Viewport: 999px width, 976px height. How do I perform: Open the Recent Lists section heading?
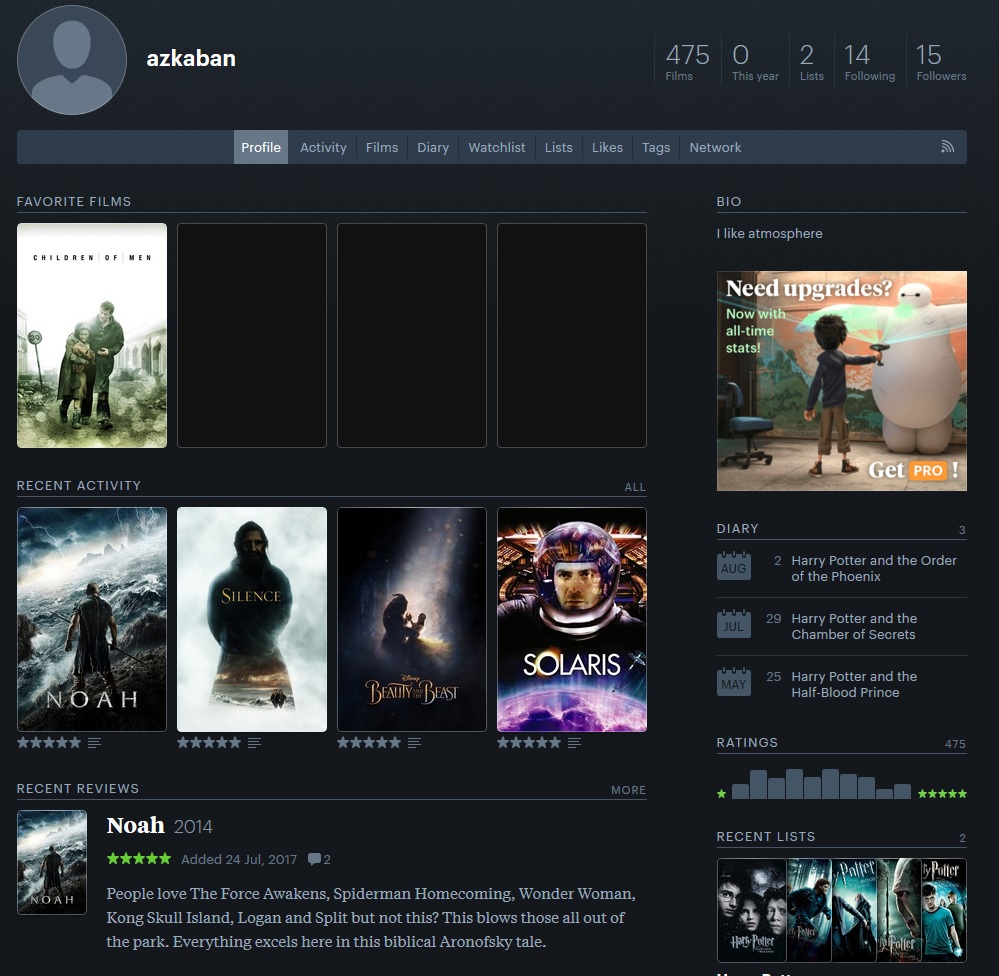766,836
